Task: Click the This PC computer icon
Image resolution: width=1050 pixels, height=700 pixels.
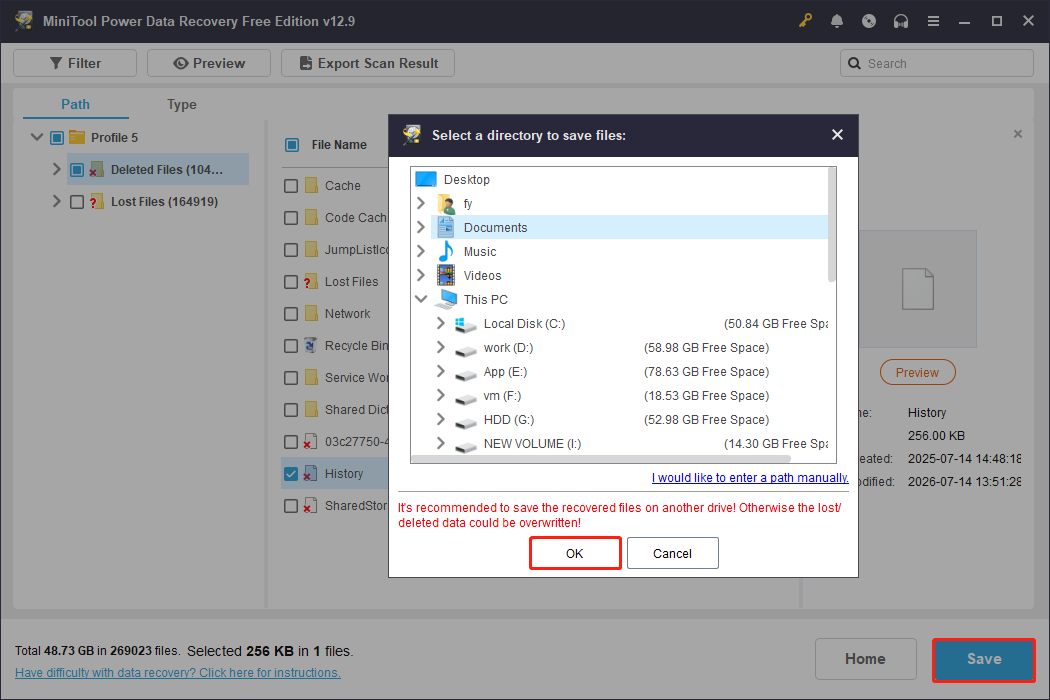Action: click(447, 299)
